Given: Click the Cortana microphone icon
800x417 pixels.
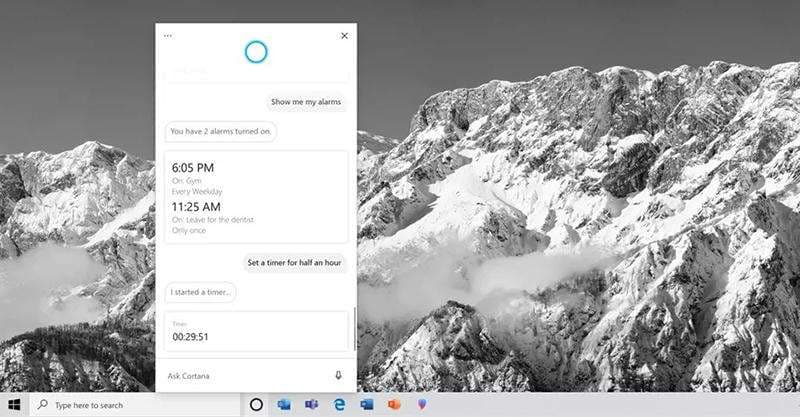Looking at the screenshot, I should tap(338, 376).
